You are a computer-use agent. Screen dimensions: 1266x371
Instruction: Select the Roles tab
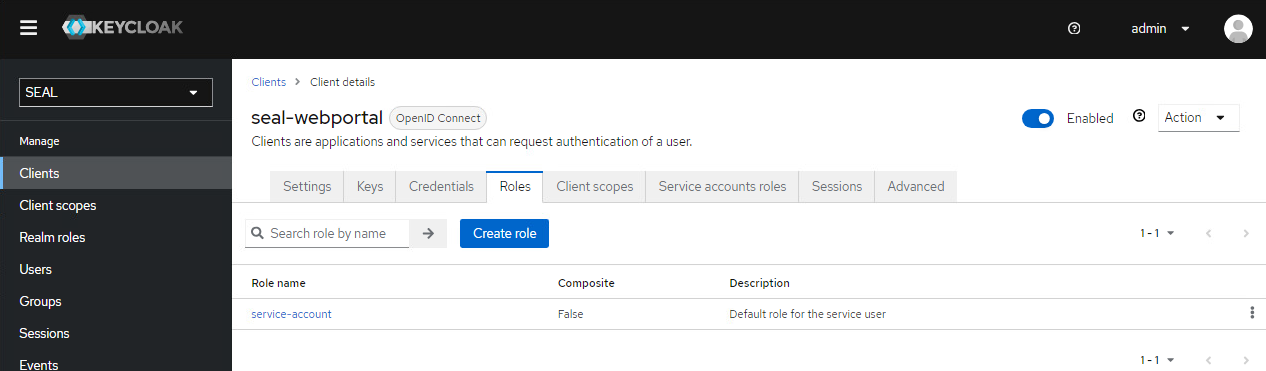point(515,186)
